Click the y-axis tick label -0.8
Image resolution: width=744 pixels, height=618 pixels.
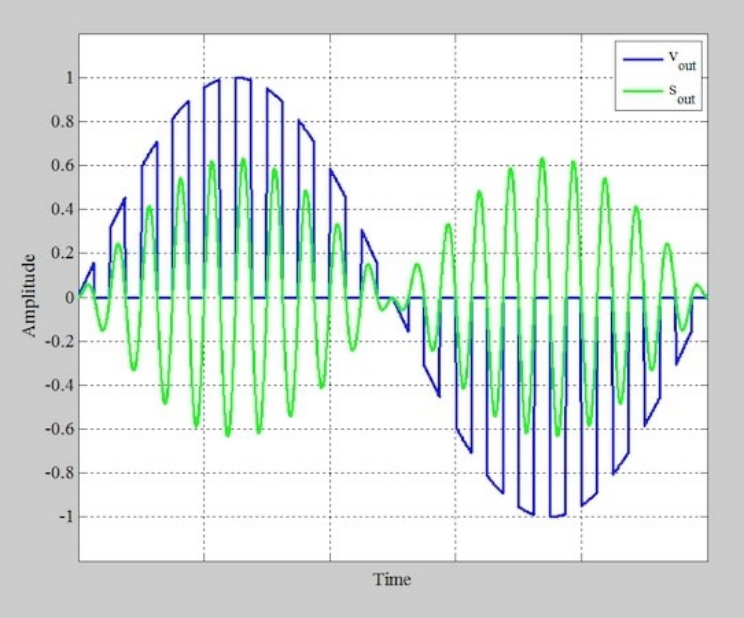[60, 473]
